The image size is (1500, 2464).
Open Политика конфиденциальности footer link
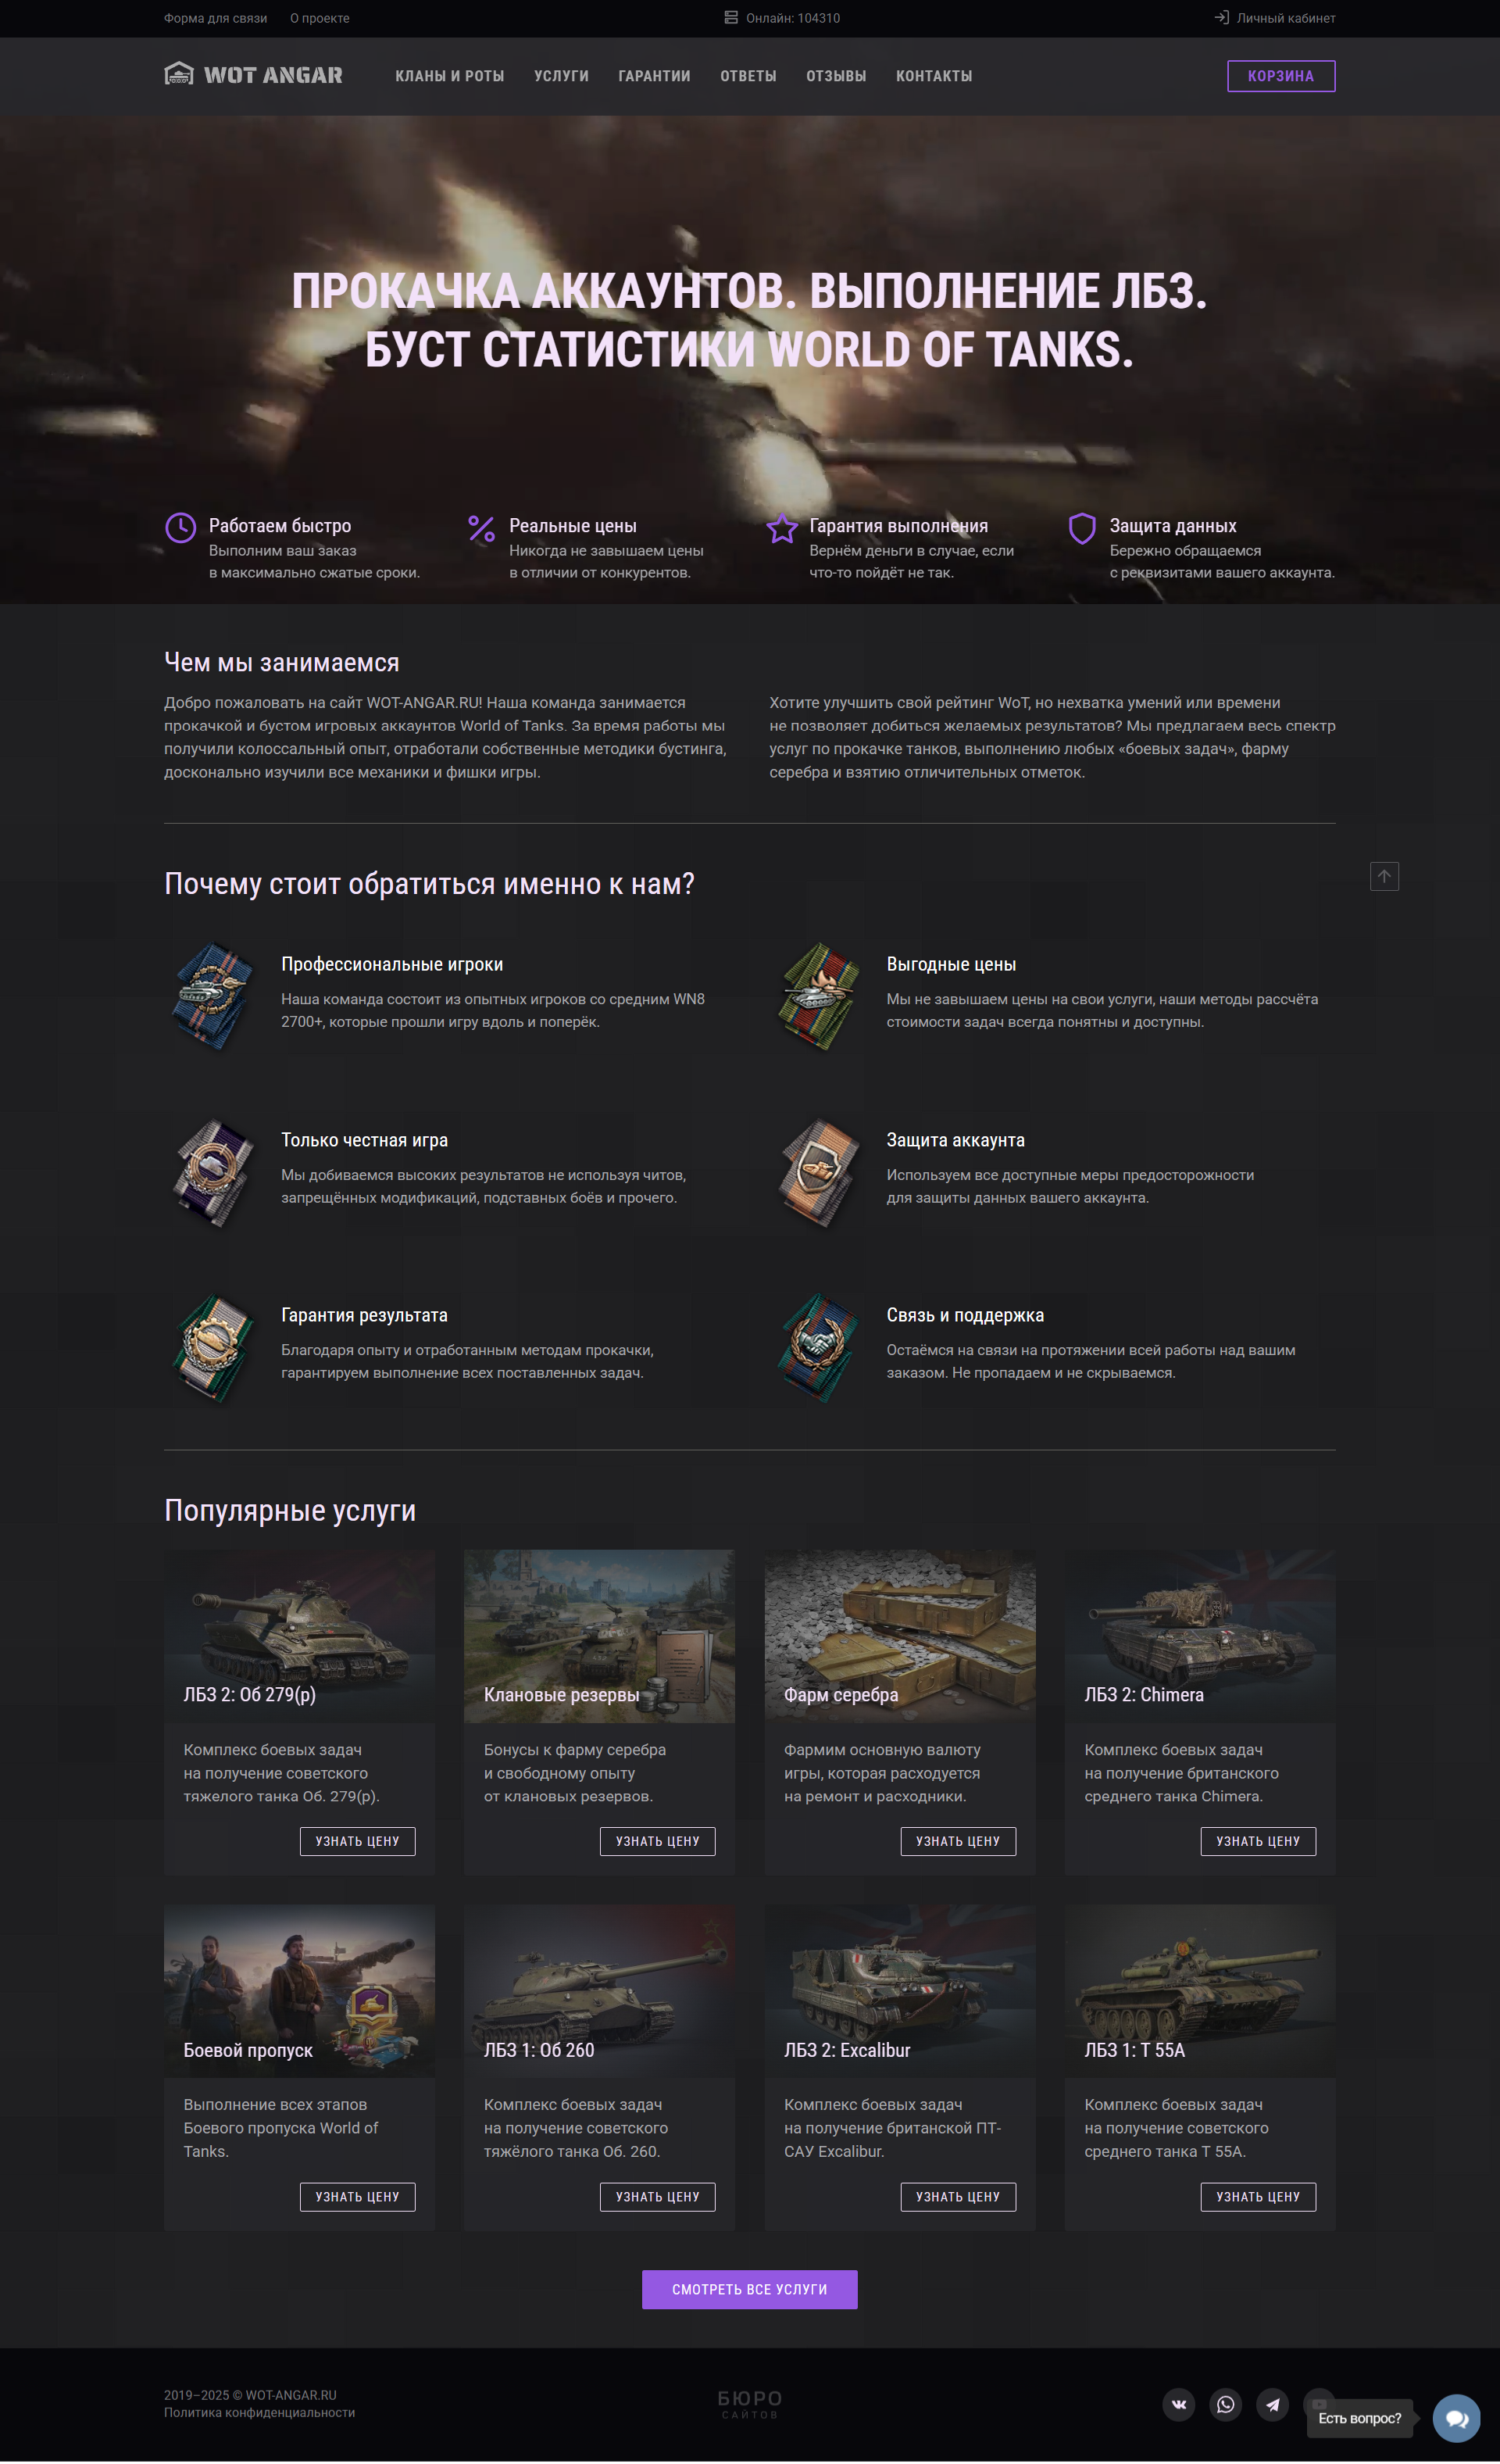point(259,2414)
